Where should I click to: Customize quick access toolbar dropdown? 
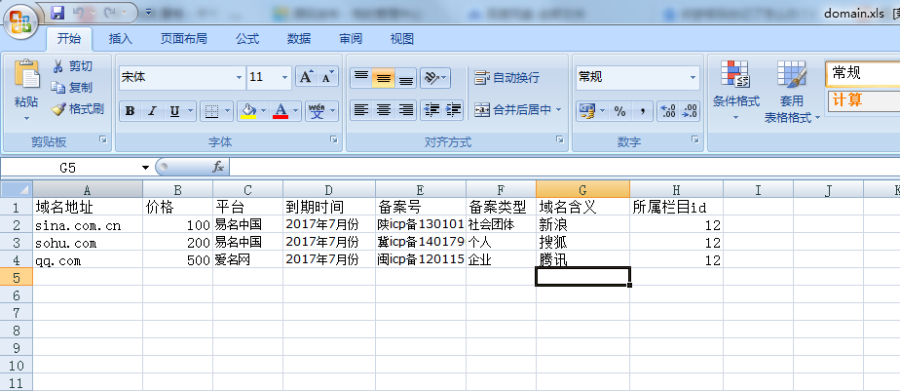pyautogui.click(x=149, y=12)
